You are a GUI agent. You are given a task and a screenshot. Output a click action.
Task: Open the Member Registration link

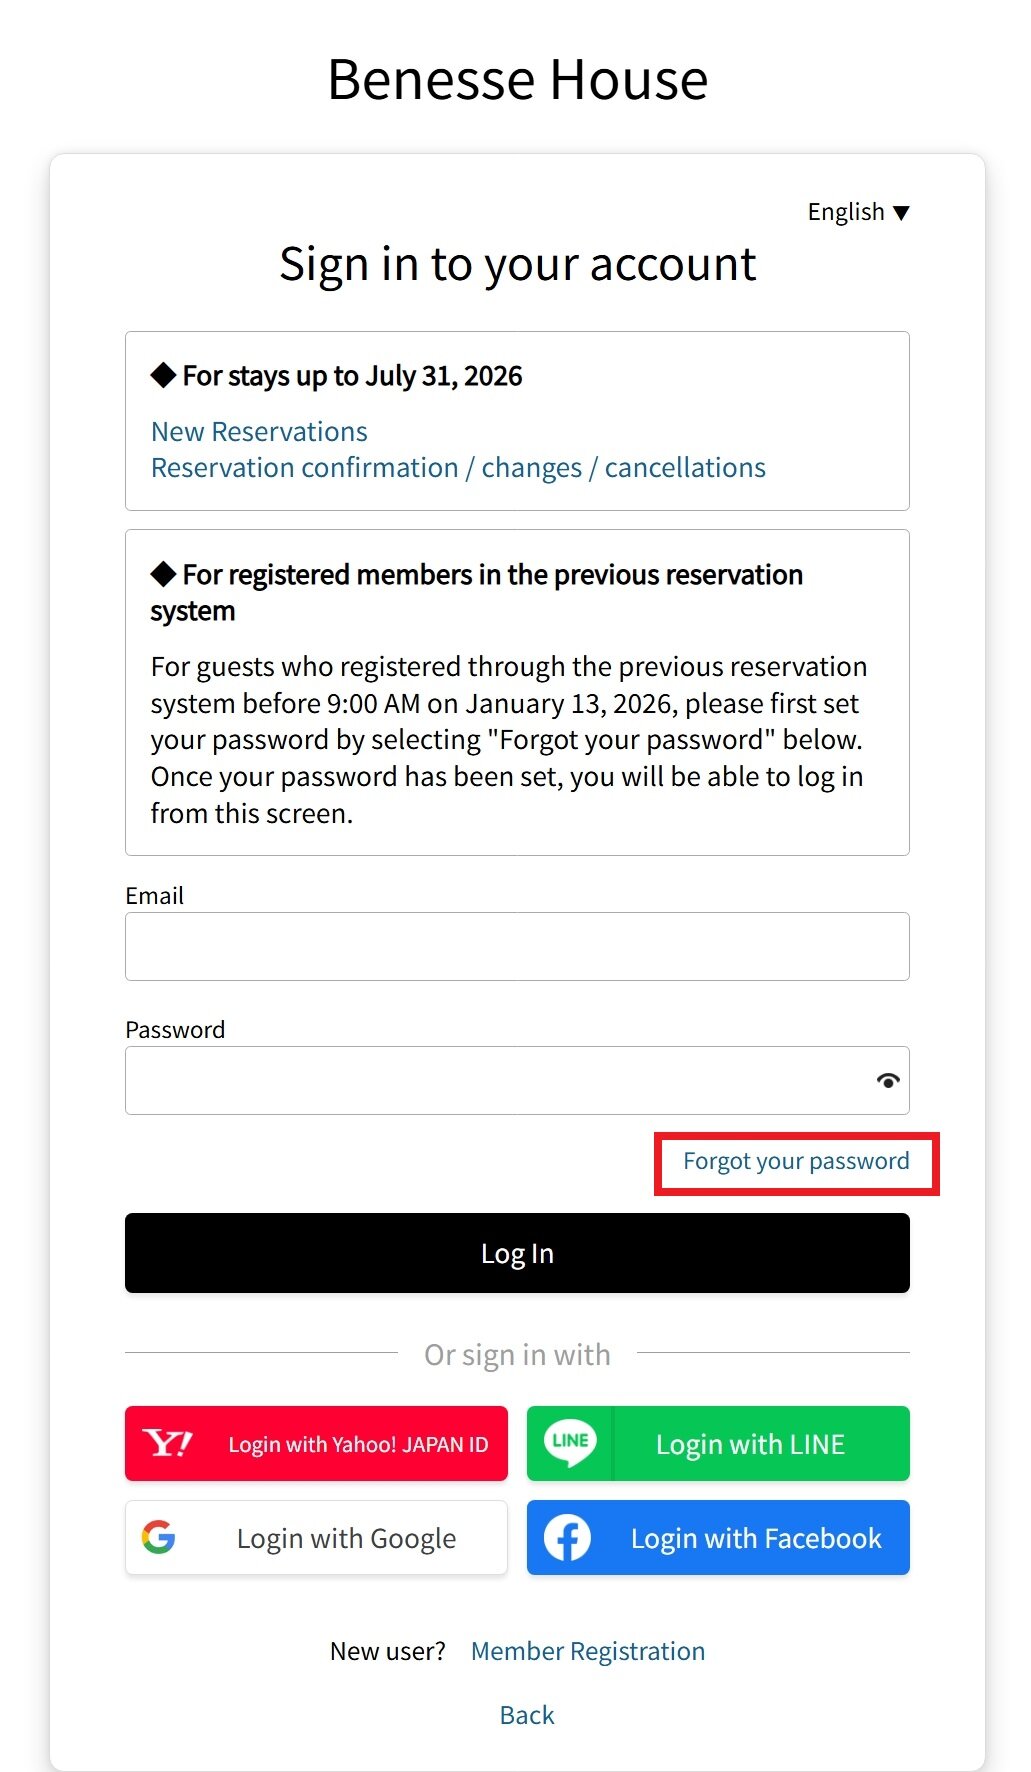(588, 1651)
